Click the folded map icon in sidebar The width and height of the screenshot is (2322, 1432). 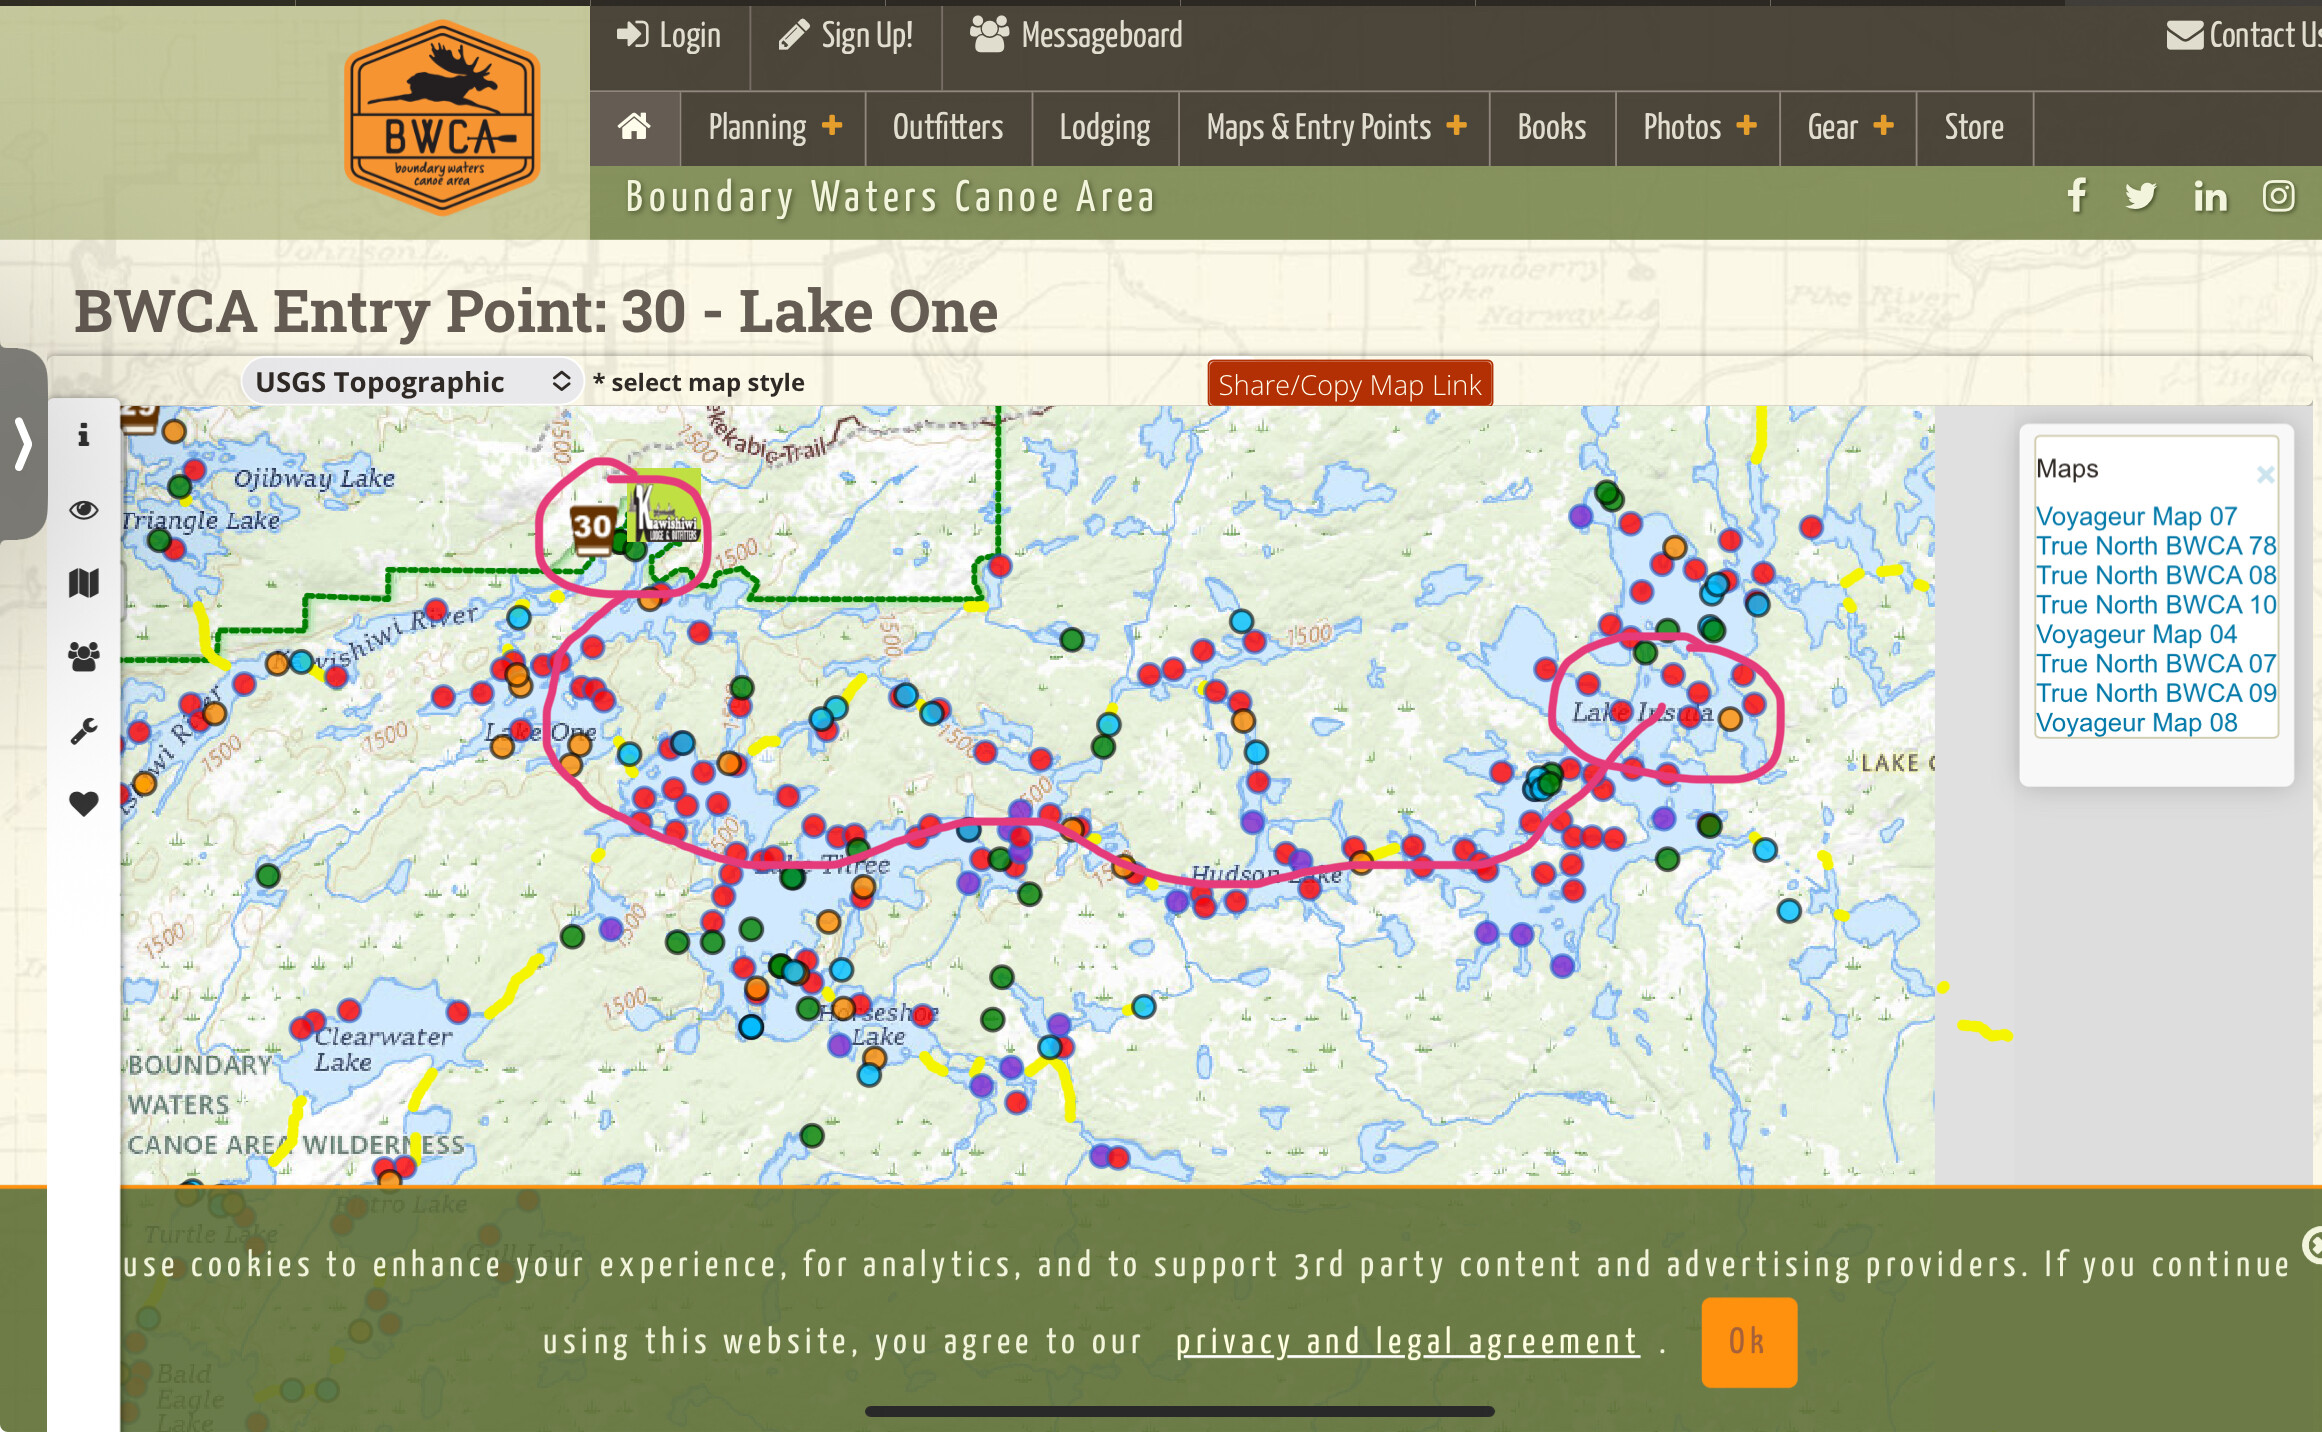coord(84,583)
